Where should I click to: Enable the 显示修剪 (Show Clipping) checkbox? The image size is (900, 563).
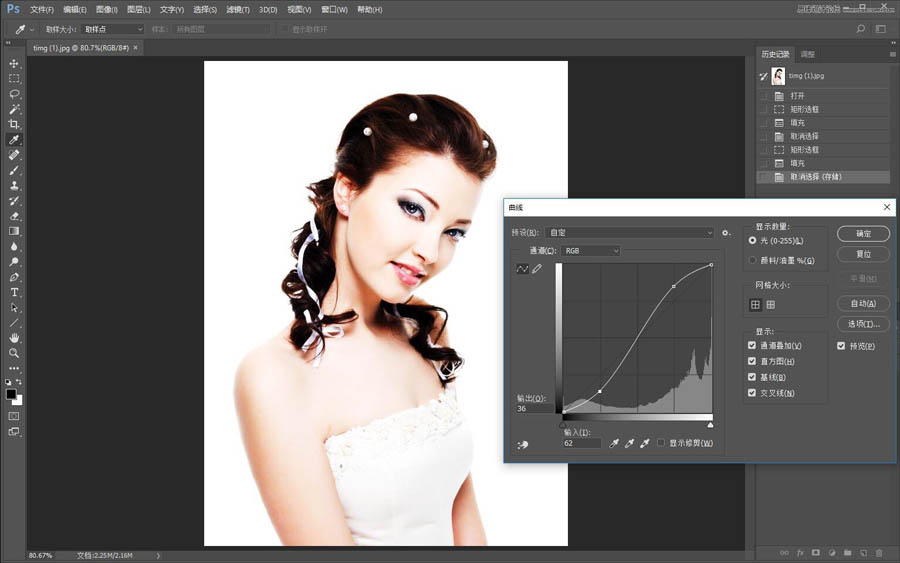(x=661, y=442)
